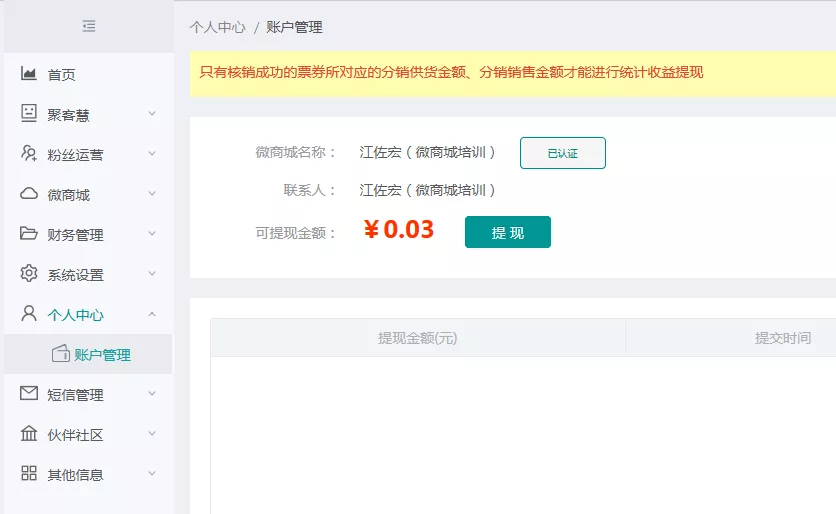The width and height of the screenshot is (836, 514).
Task: Expand the 财务管理 submenu arrow
Action: [x=152, y=234]
